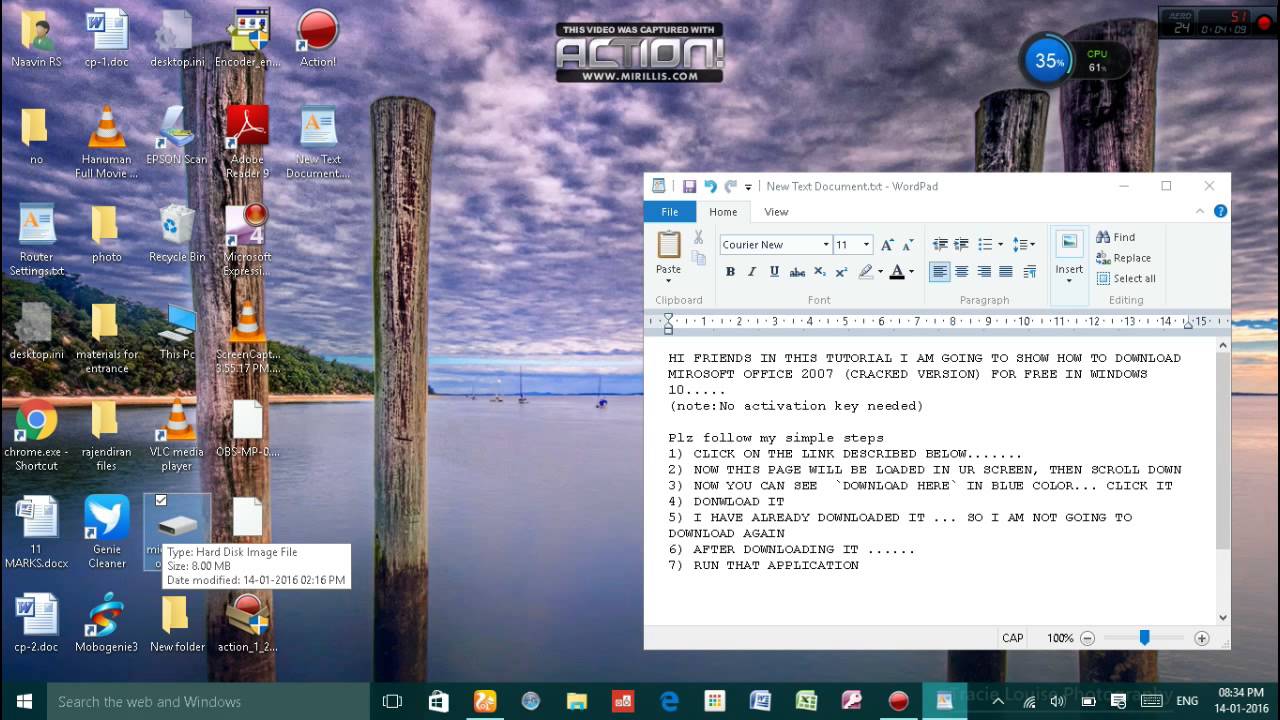Click the Replace button
Screen dimensions: 1280x720
[x=1124, y=258]
